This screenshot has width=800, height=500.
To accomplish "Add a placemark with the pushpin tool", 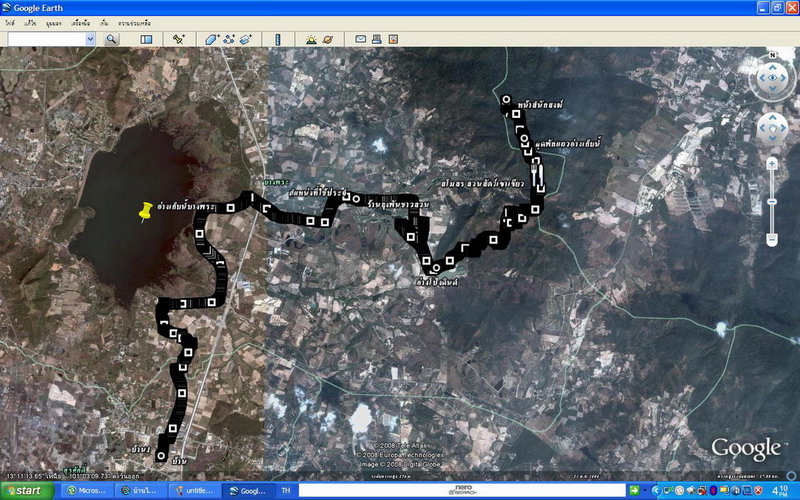I will click(179, 39).
